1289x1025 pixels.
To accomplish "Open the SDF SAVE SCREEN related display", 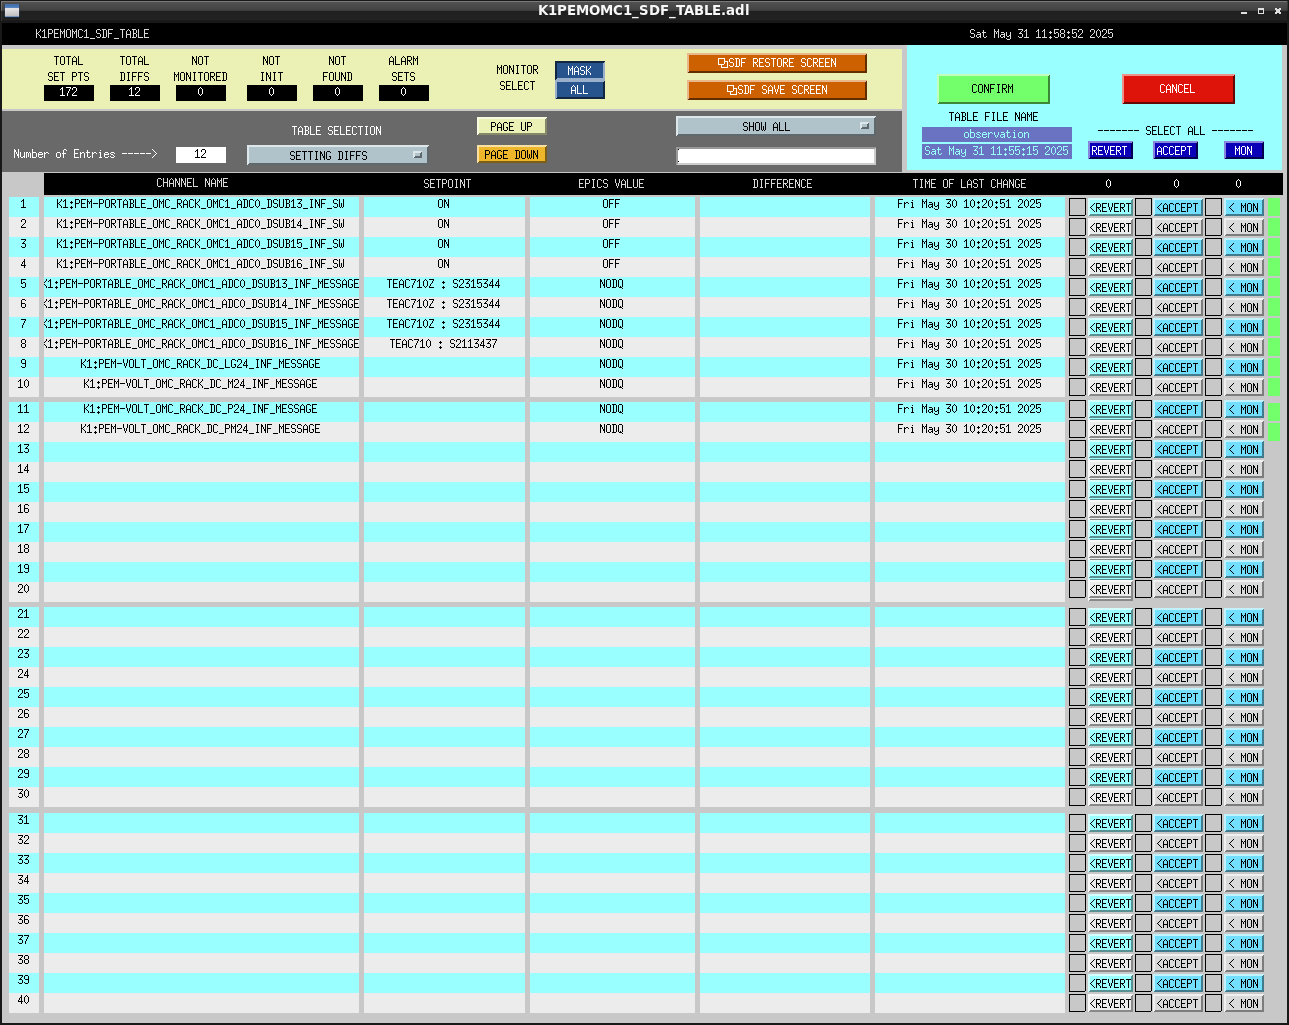I will click(777, 90).
